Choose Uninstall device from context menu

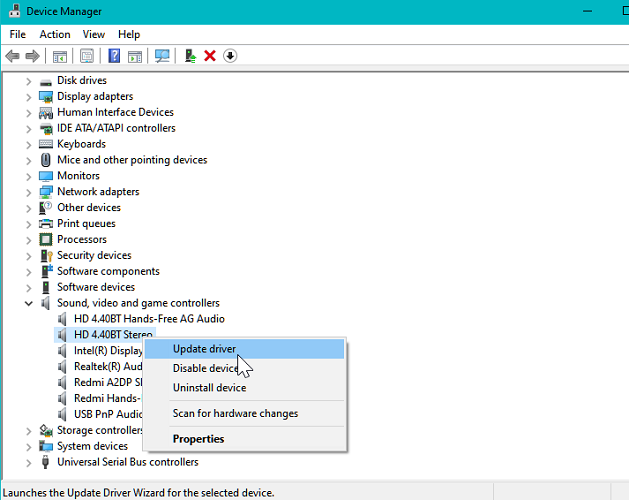pyautogui.click(x=244, y=388)
